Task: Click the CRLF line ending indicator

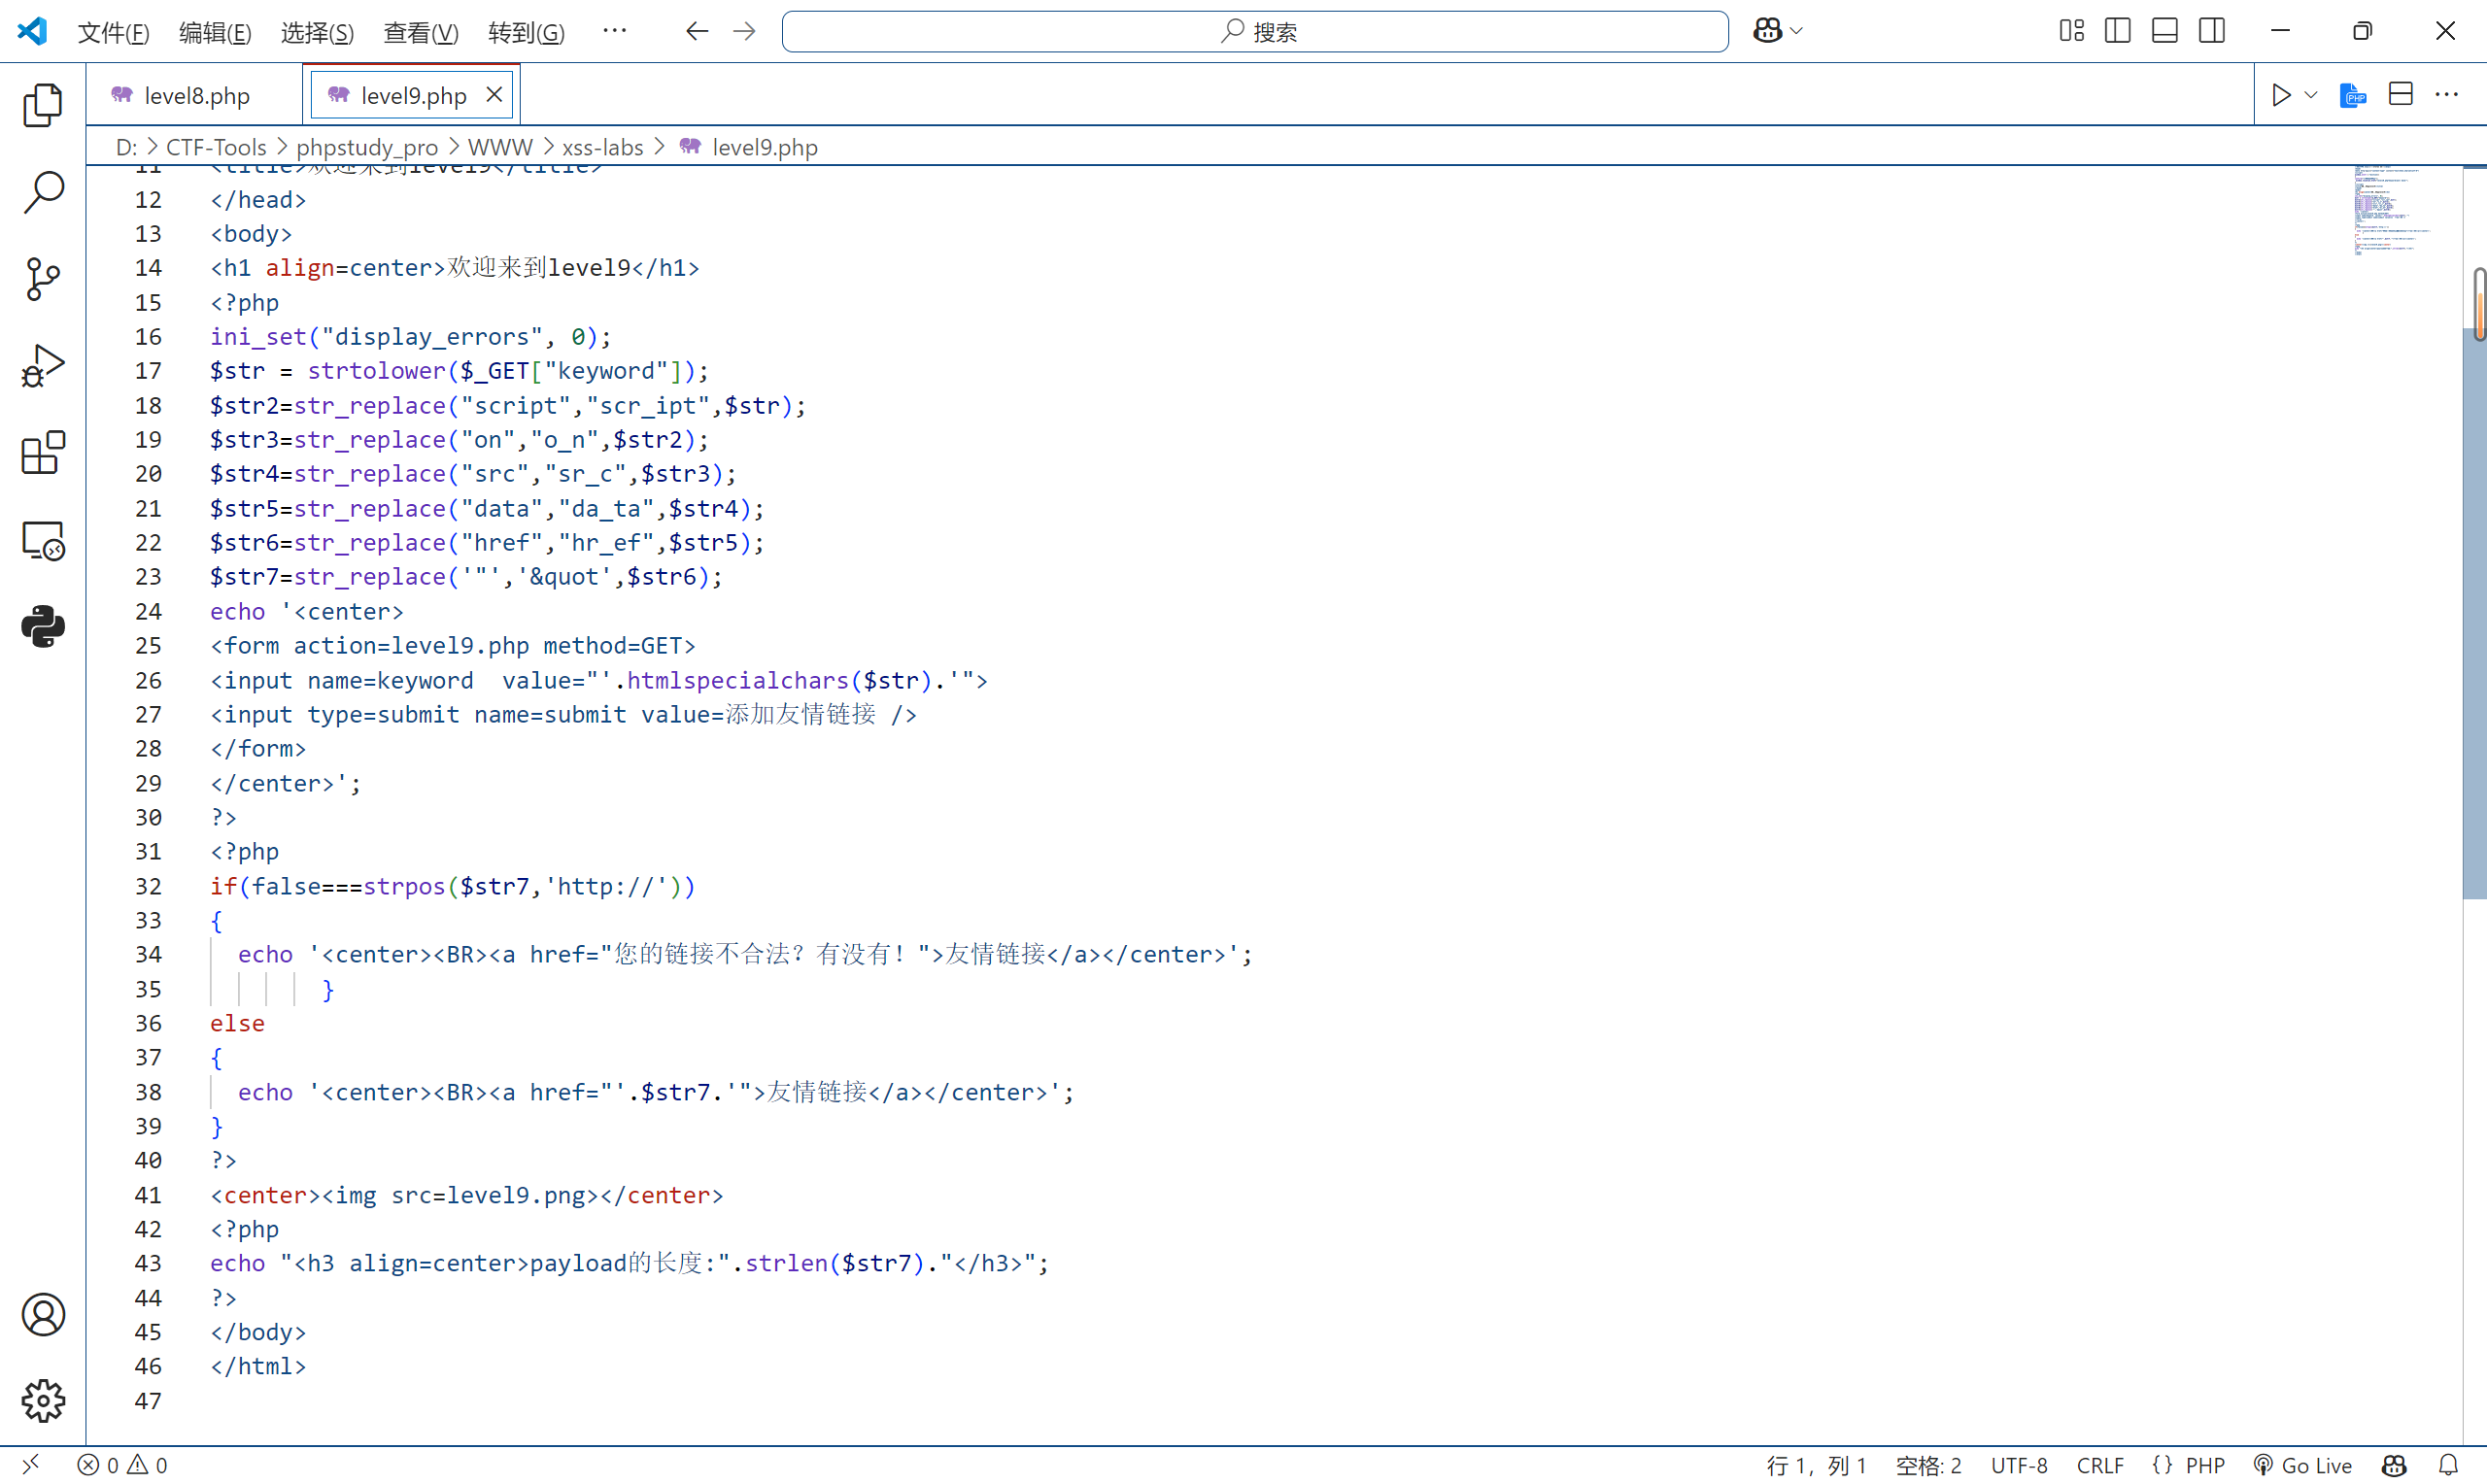Action: point(2099,1465)
